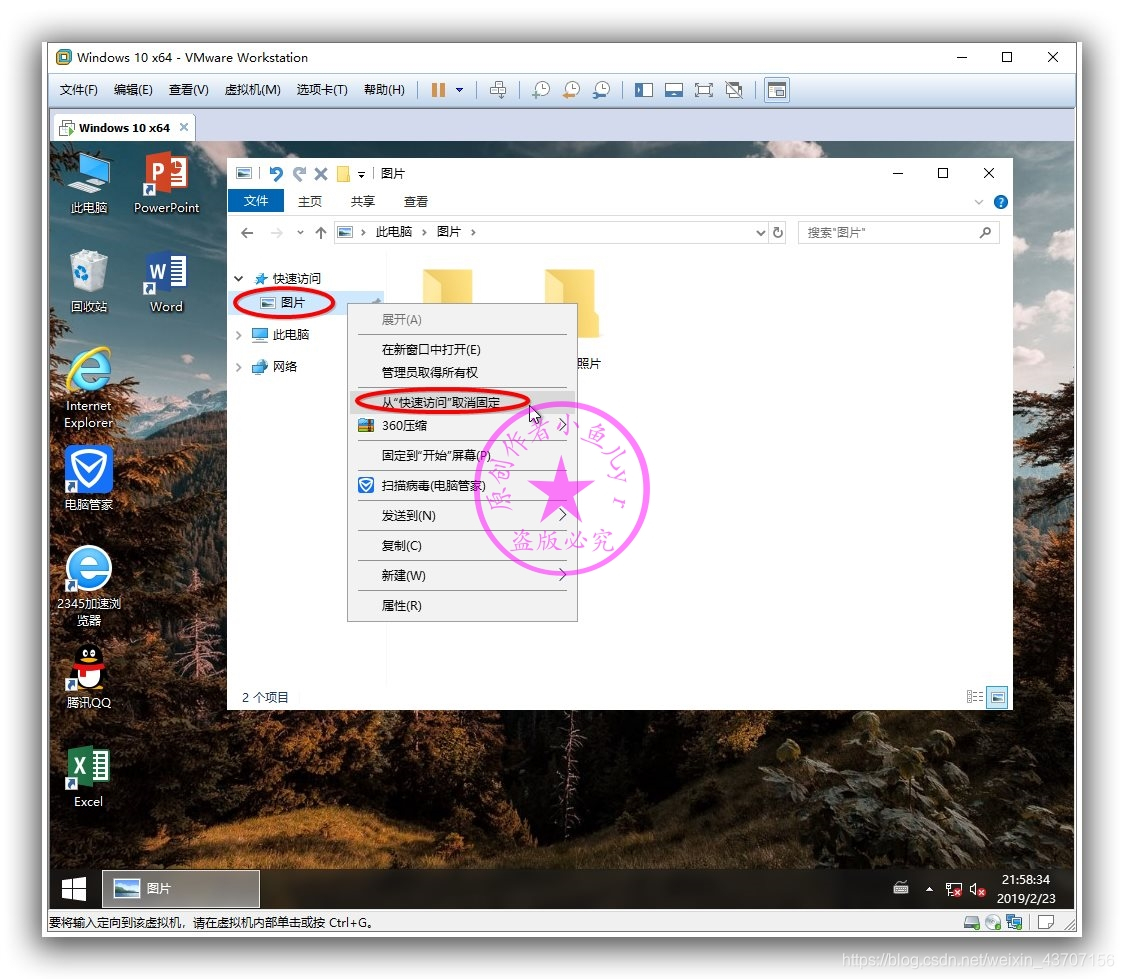This screenshot has width=1124, height=979.
Task: Pause the virtual machine
Action: (438, 90)
